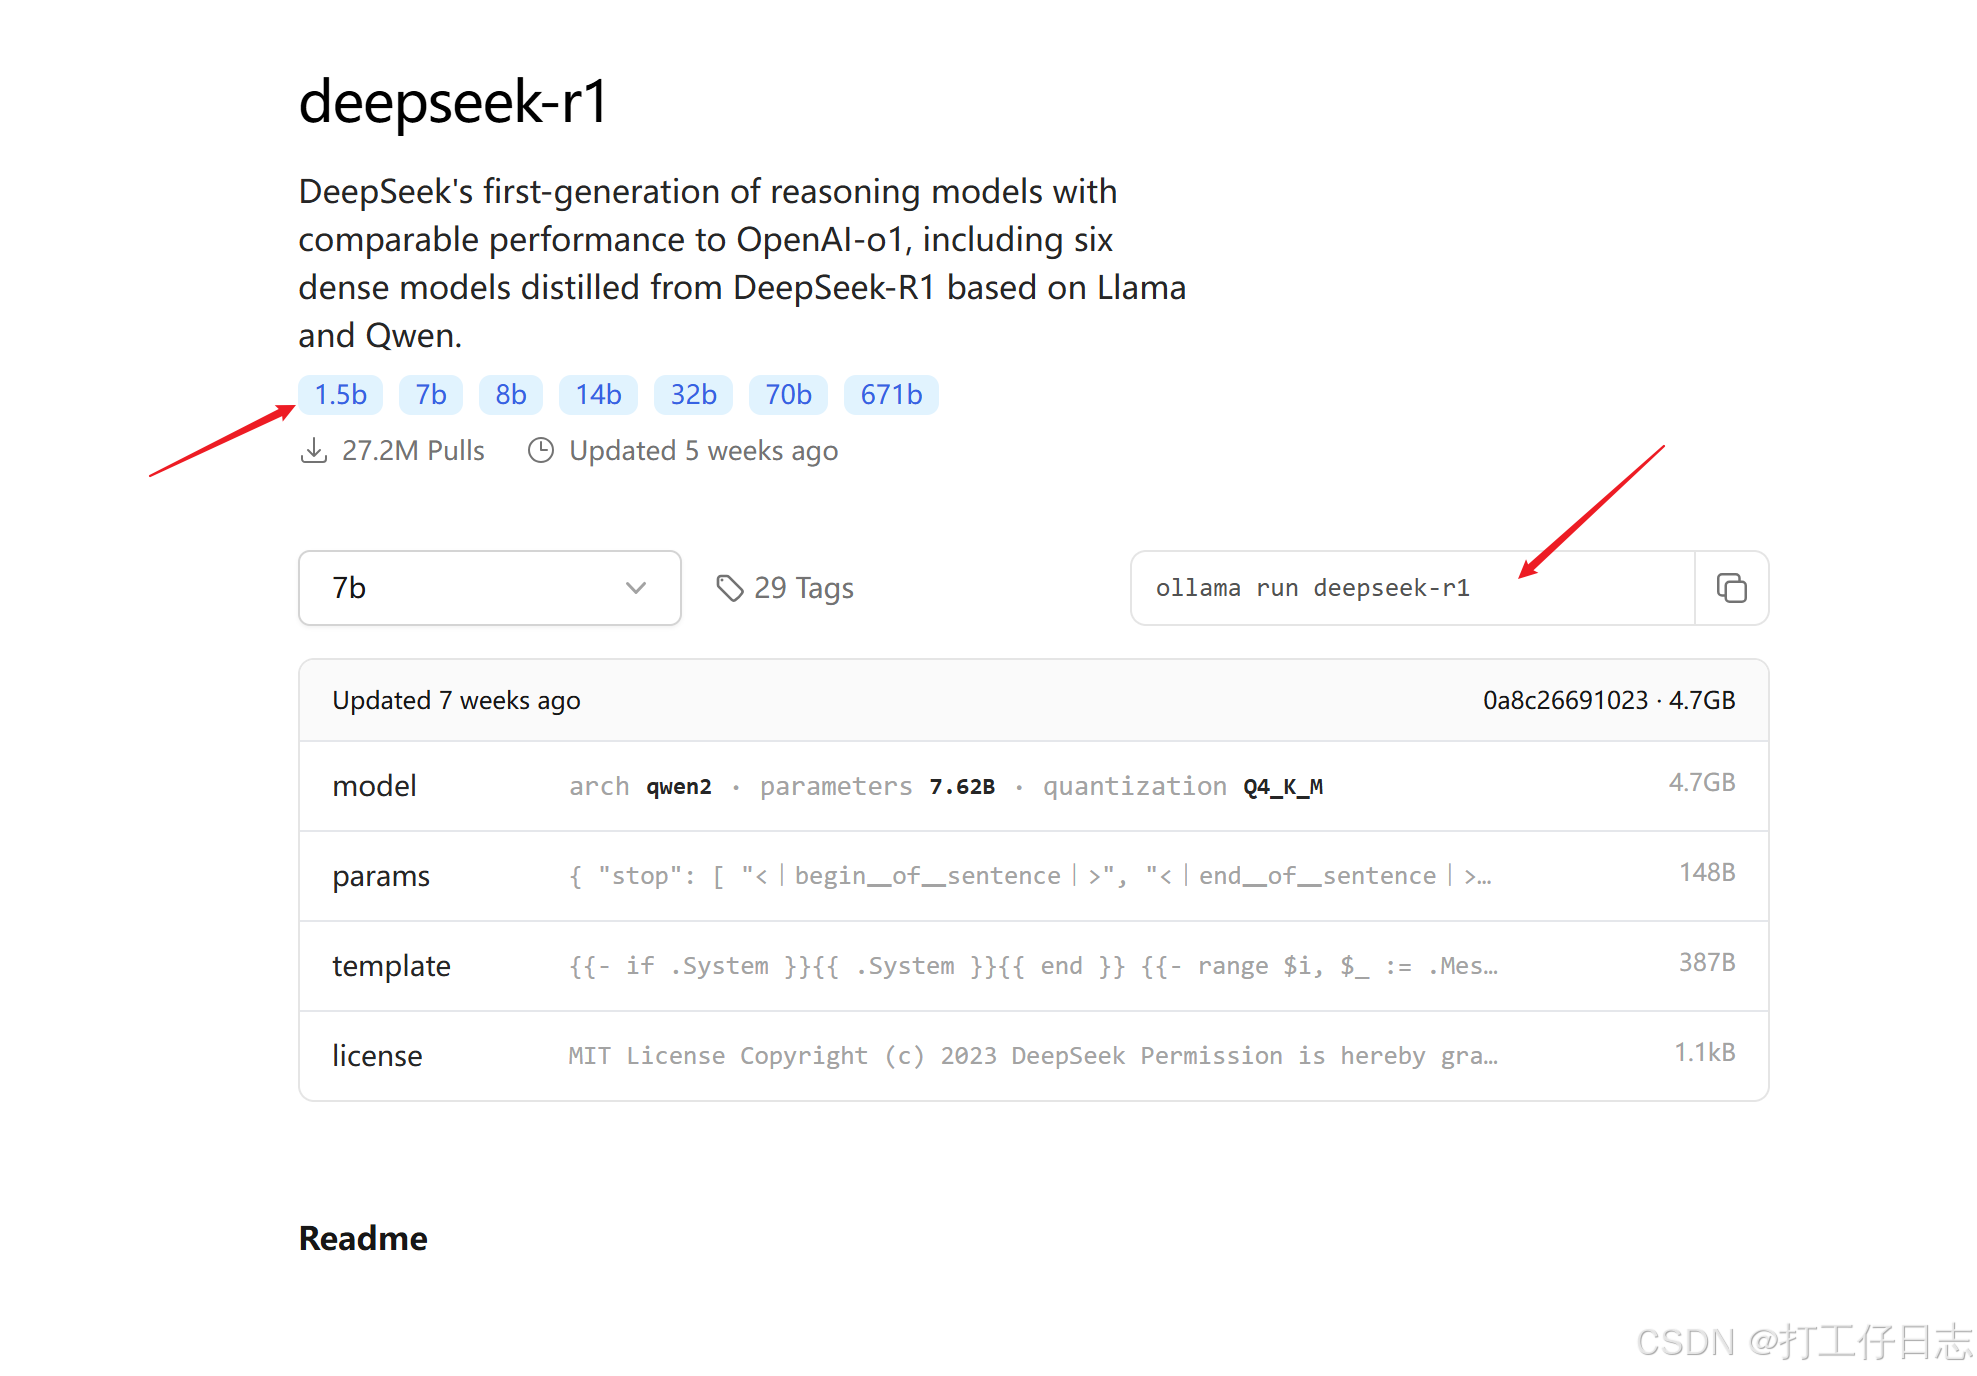Click the download icon next to Pulls

[x=313, y=451]
